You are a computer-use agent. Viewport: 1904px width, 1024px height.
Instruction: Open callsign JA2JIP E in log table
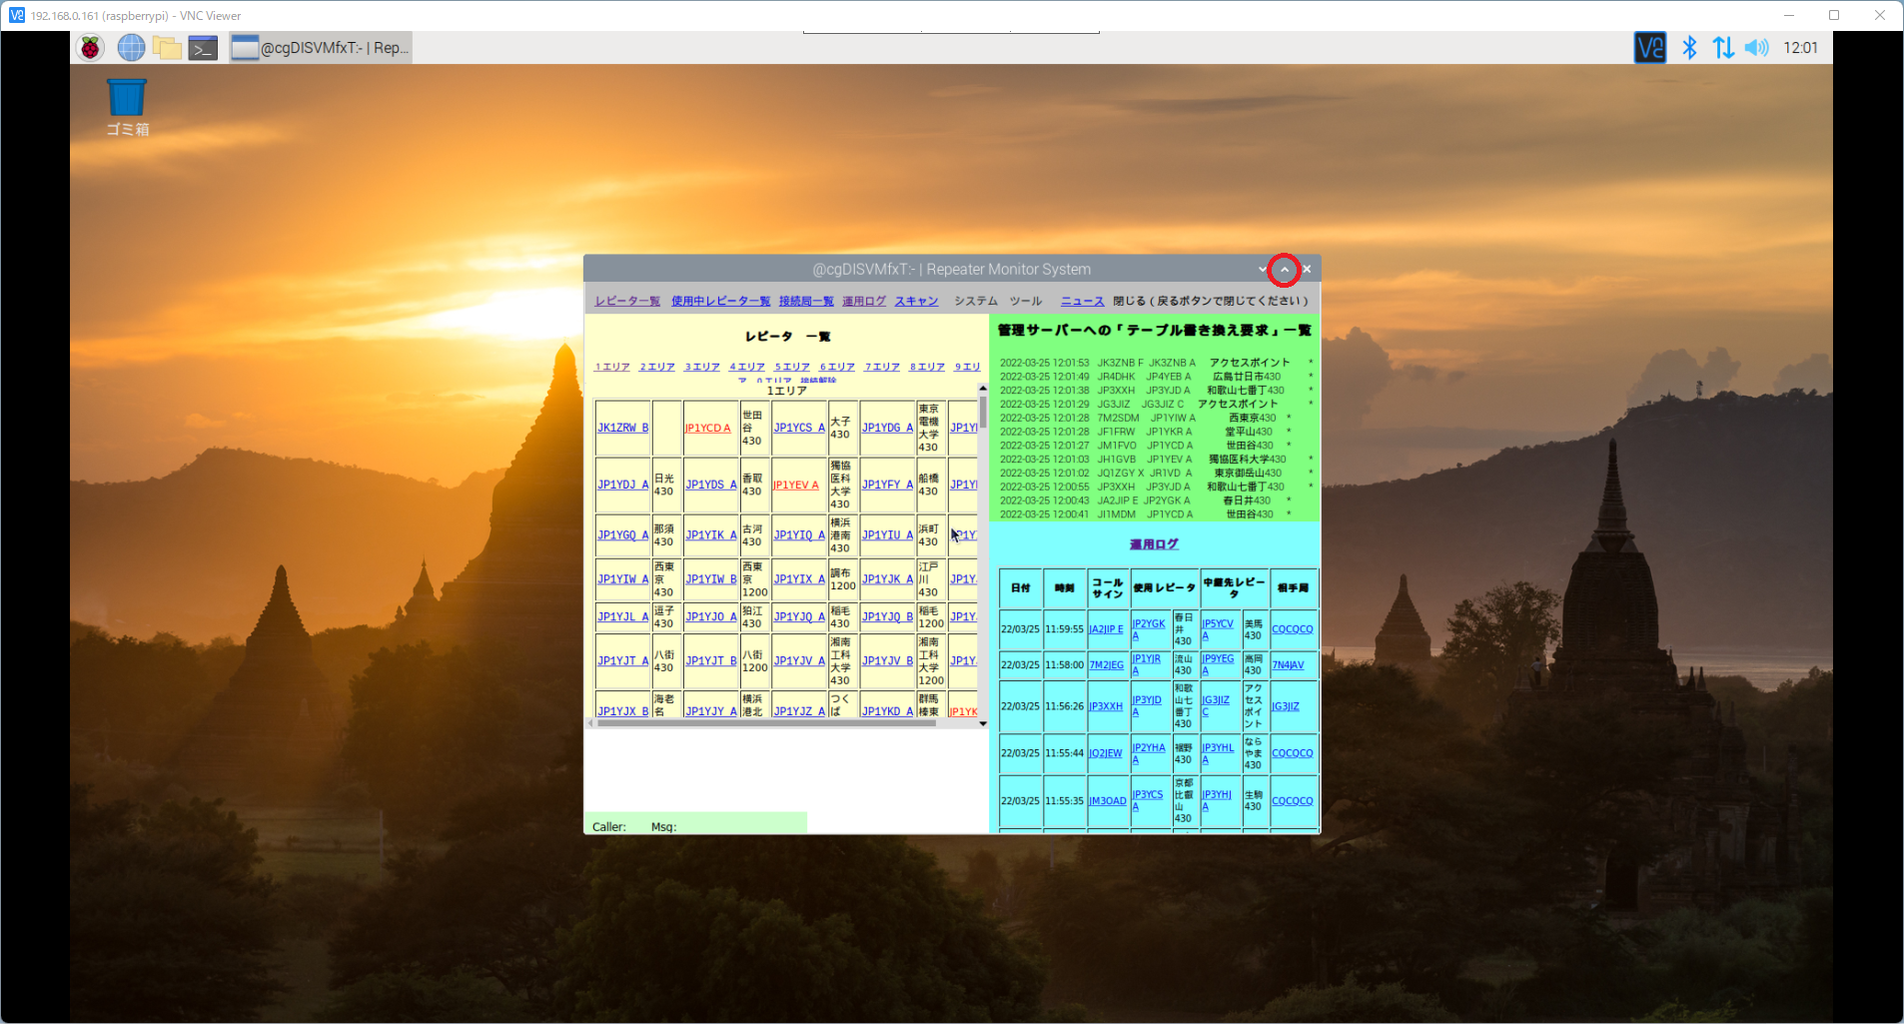coord(1106,630)
